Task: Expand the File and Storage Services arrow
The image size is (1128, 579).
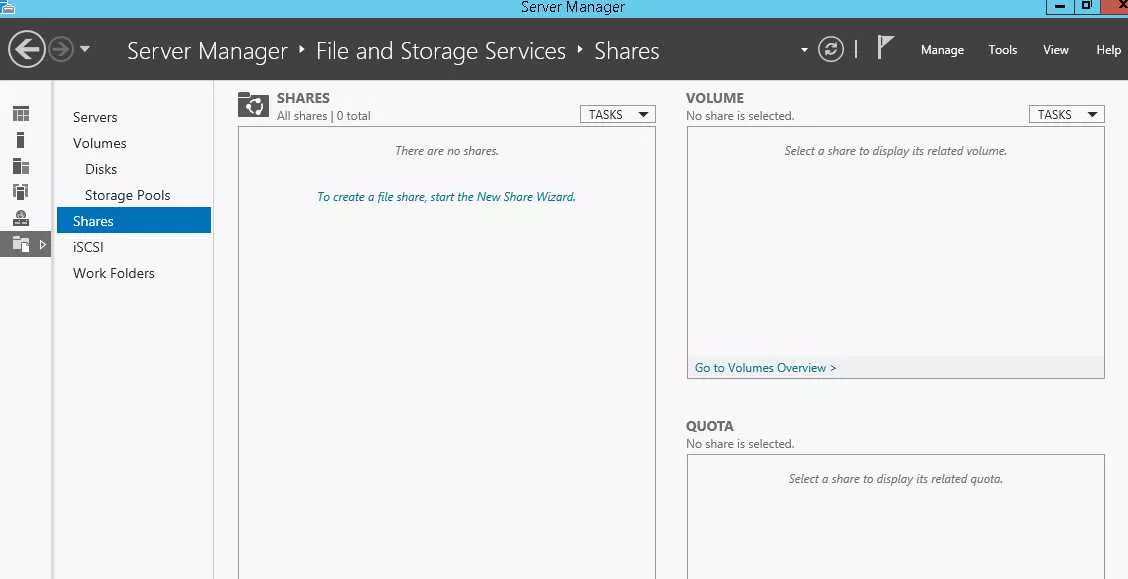Action: click(x=42, y=245)
